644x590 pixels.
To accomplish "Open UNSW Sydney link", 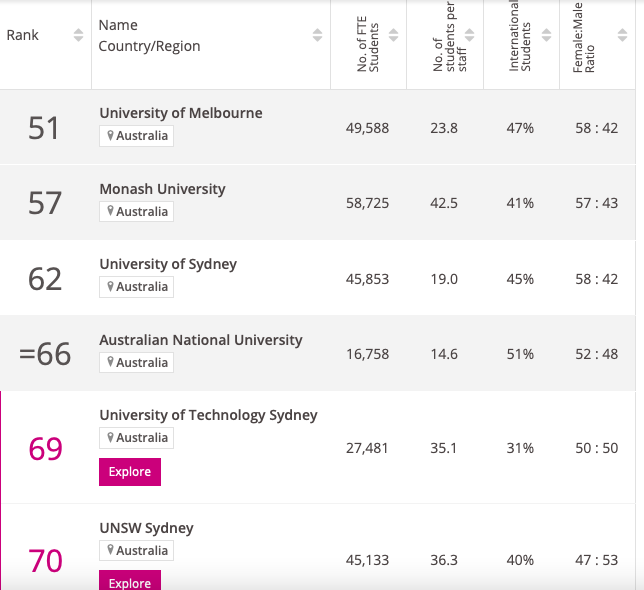I will point(146,528).
